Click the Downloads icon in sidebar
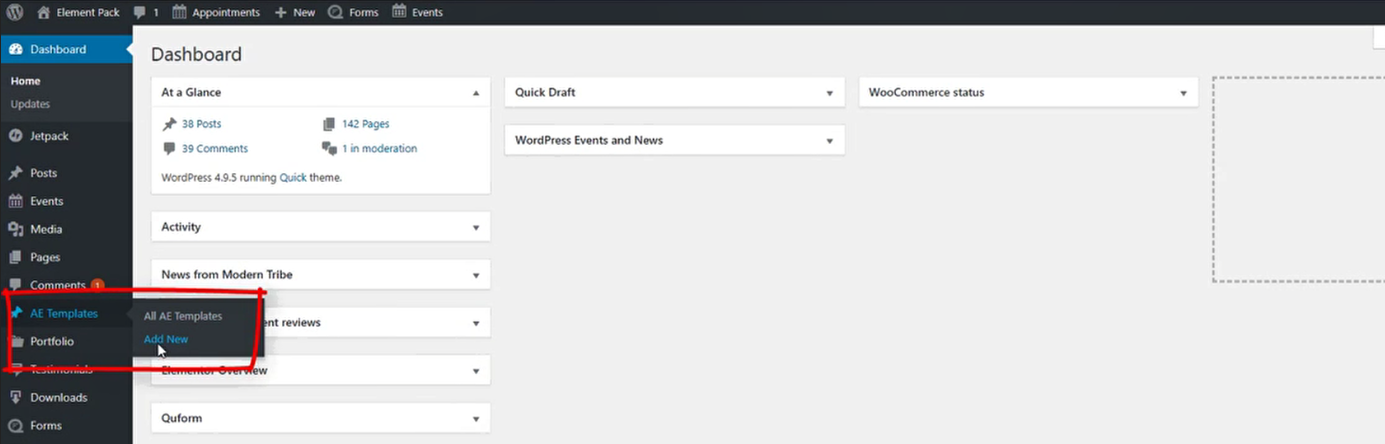 pos(15,397)
